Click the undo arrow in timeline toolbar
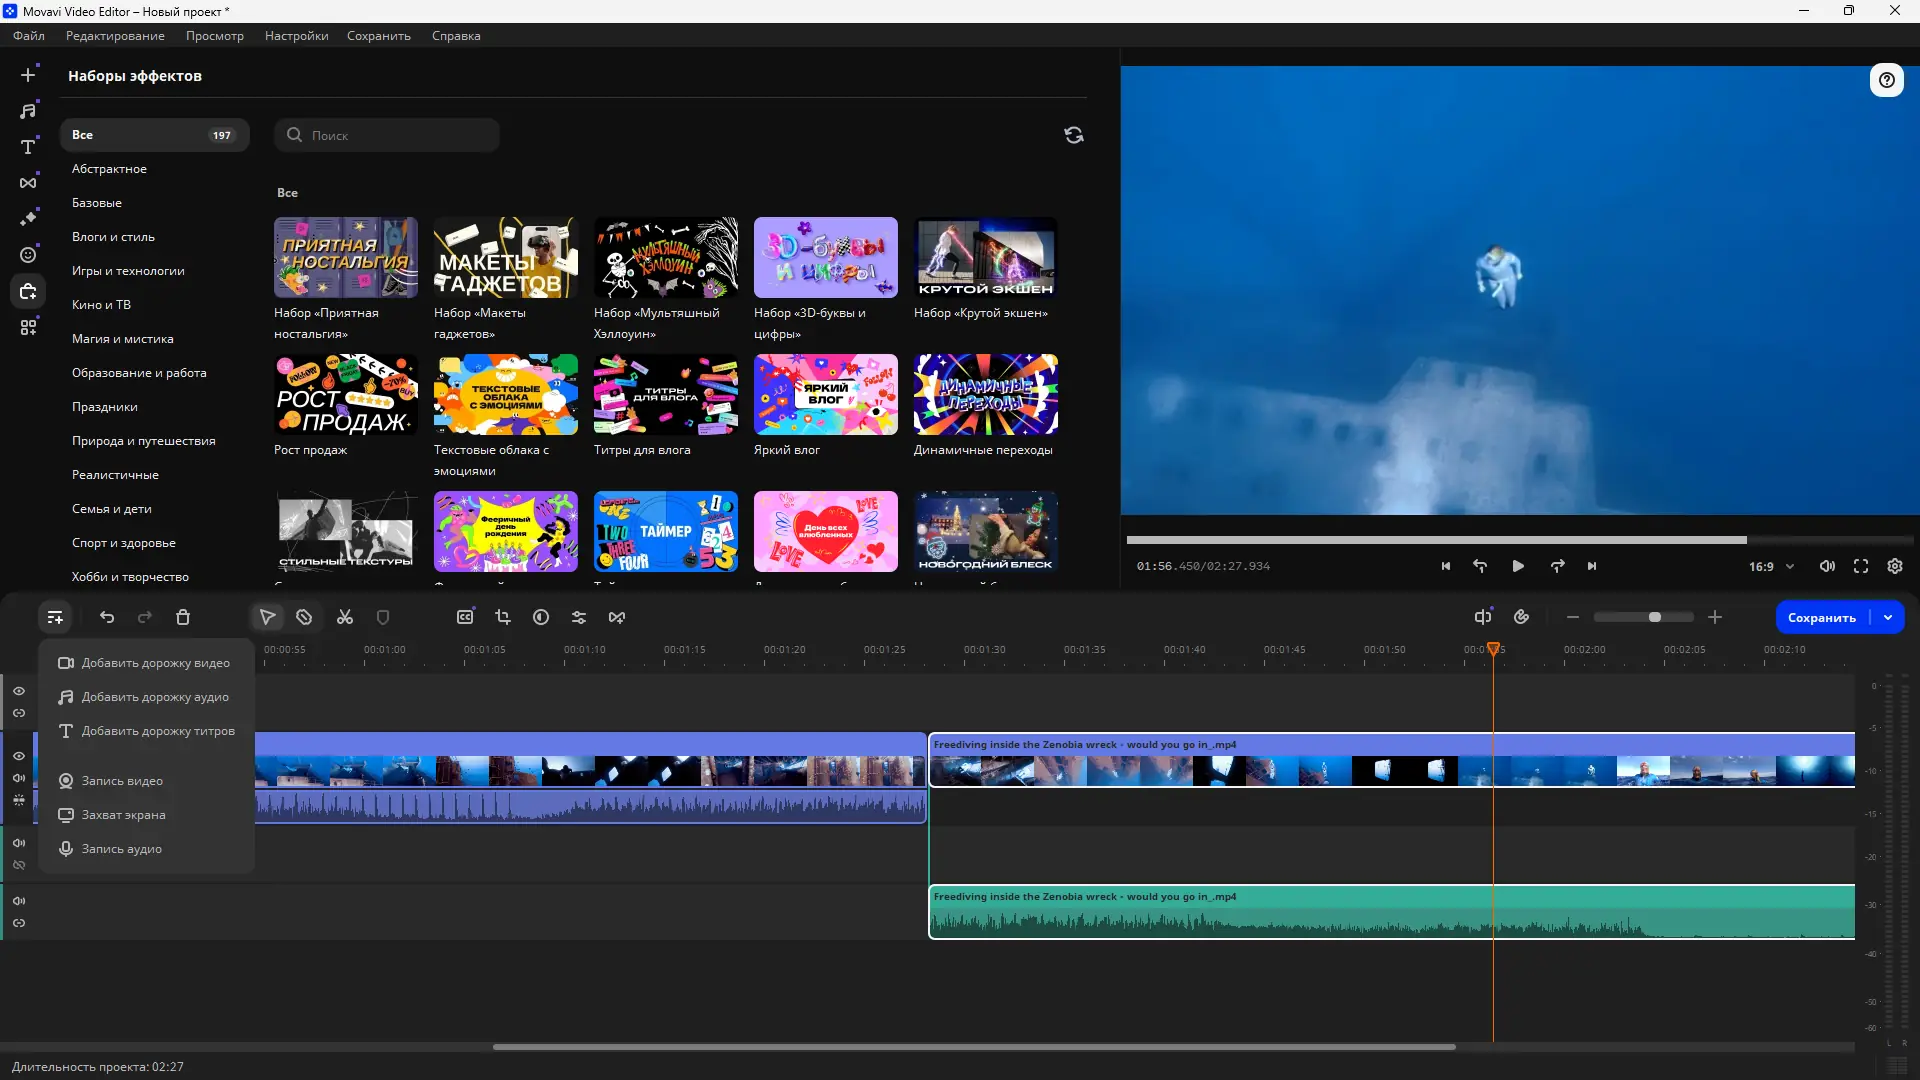Screen dimensions: 1920x1080 107,618
